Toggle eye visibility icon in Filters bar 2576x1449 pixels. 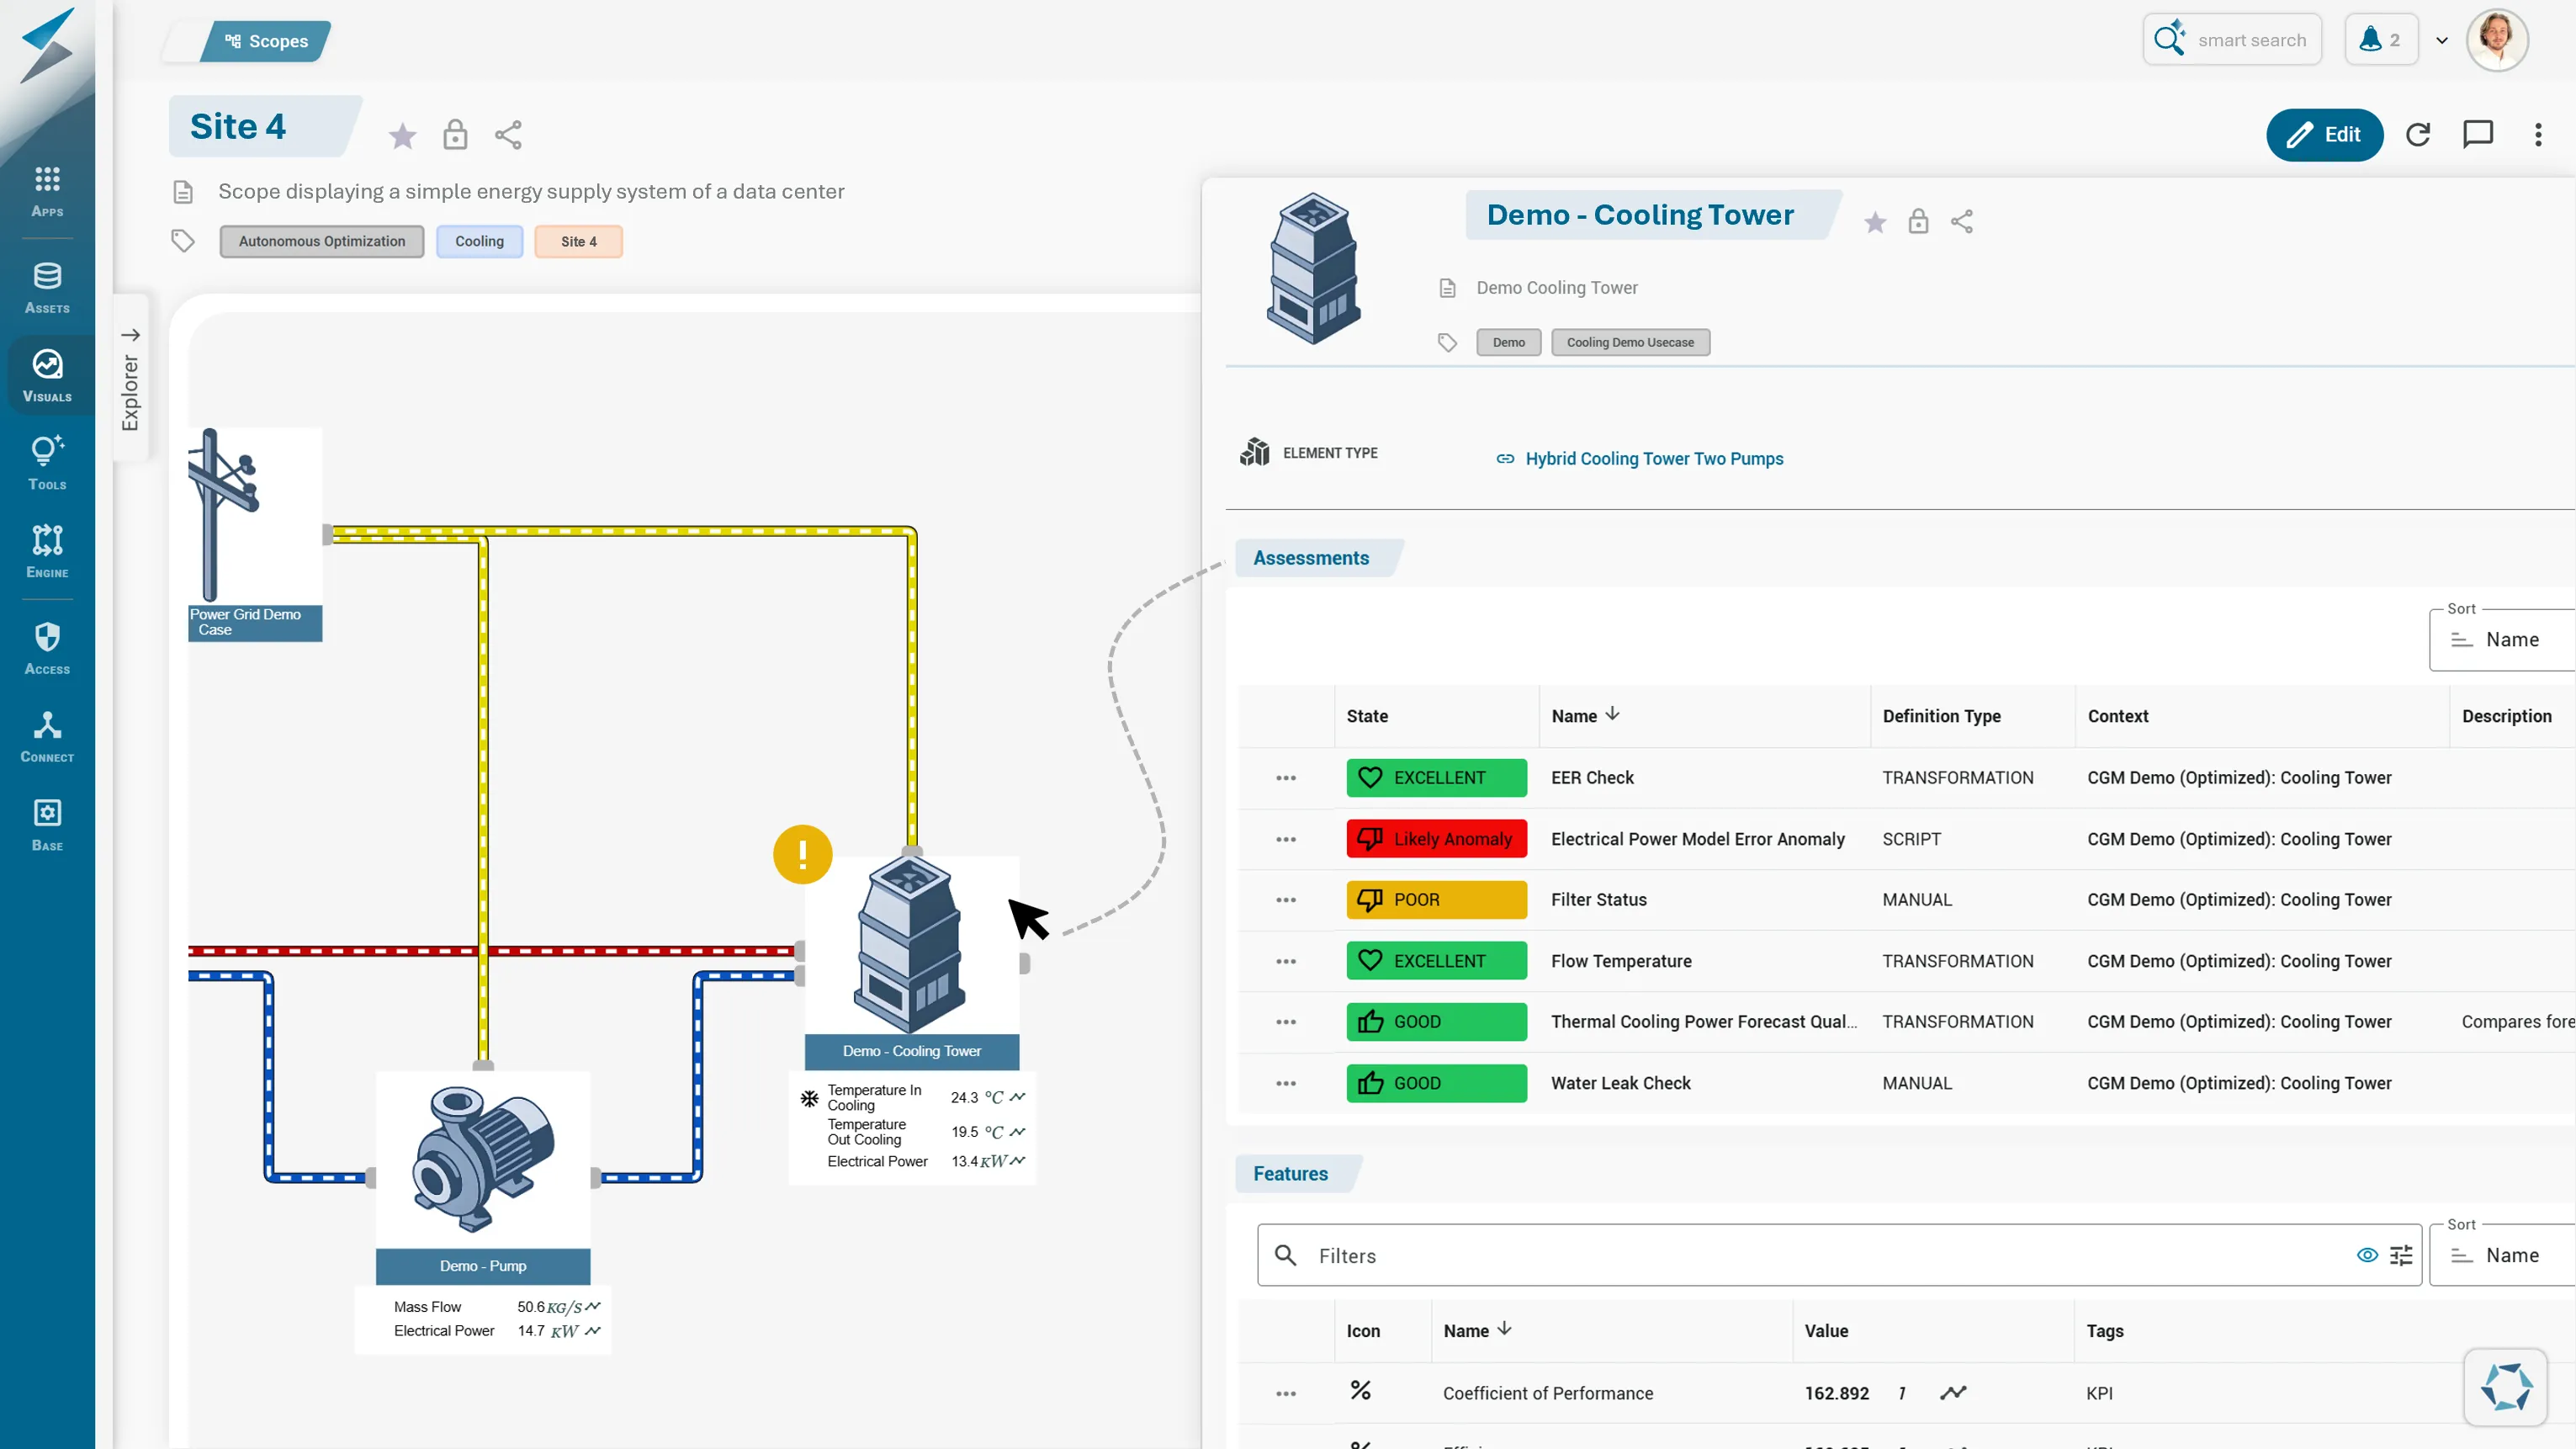pyautogui.click(x=2367, y=1255)
